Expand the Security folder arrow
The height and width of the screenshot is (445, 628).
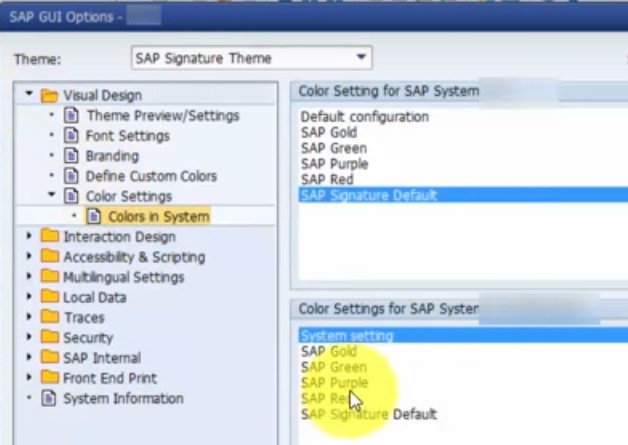click(29, 337)
